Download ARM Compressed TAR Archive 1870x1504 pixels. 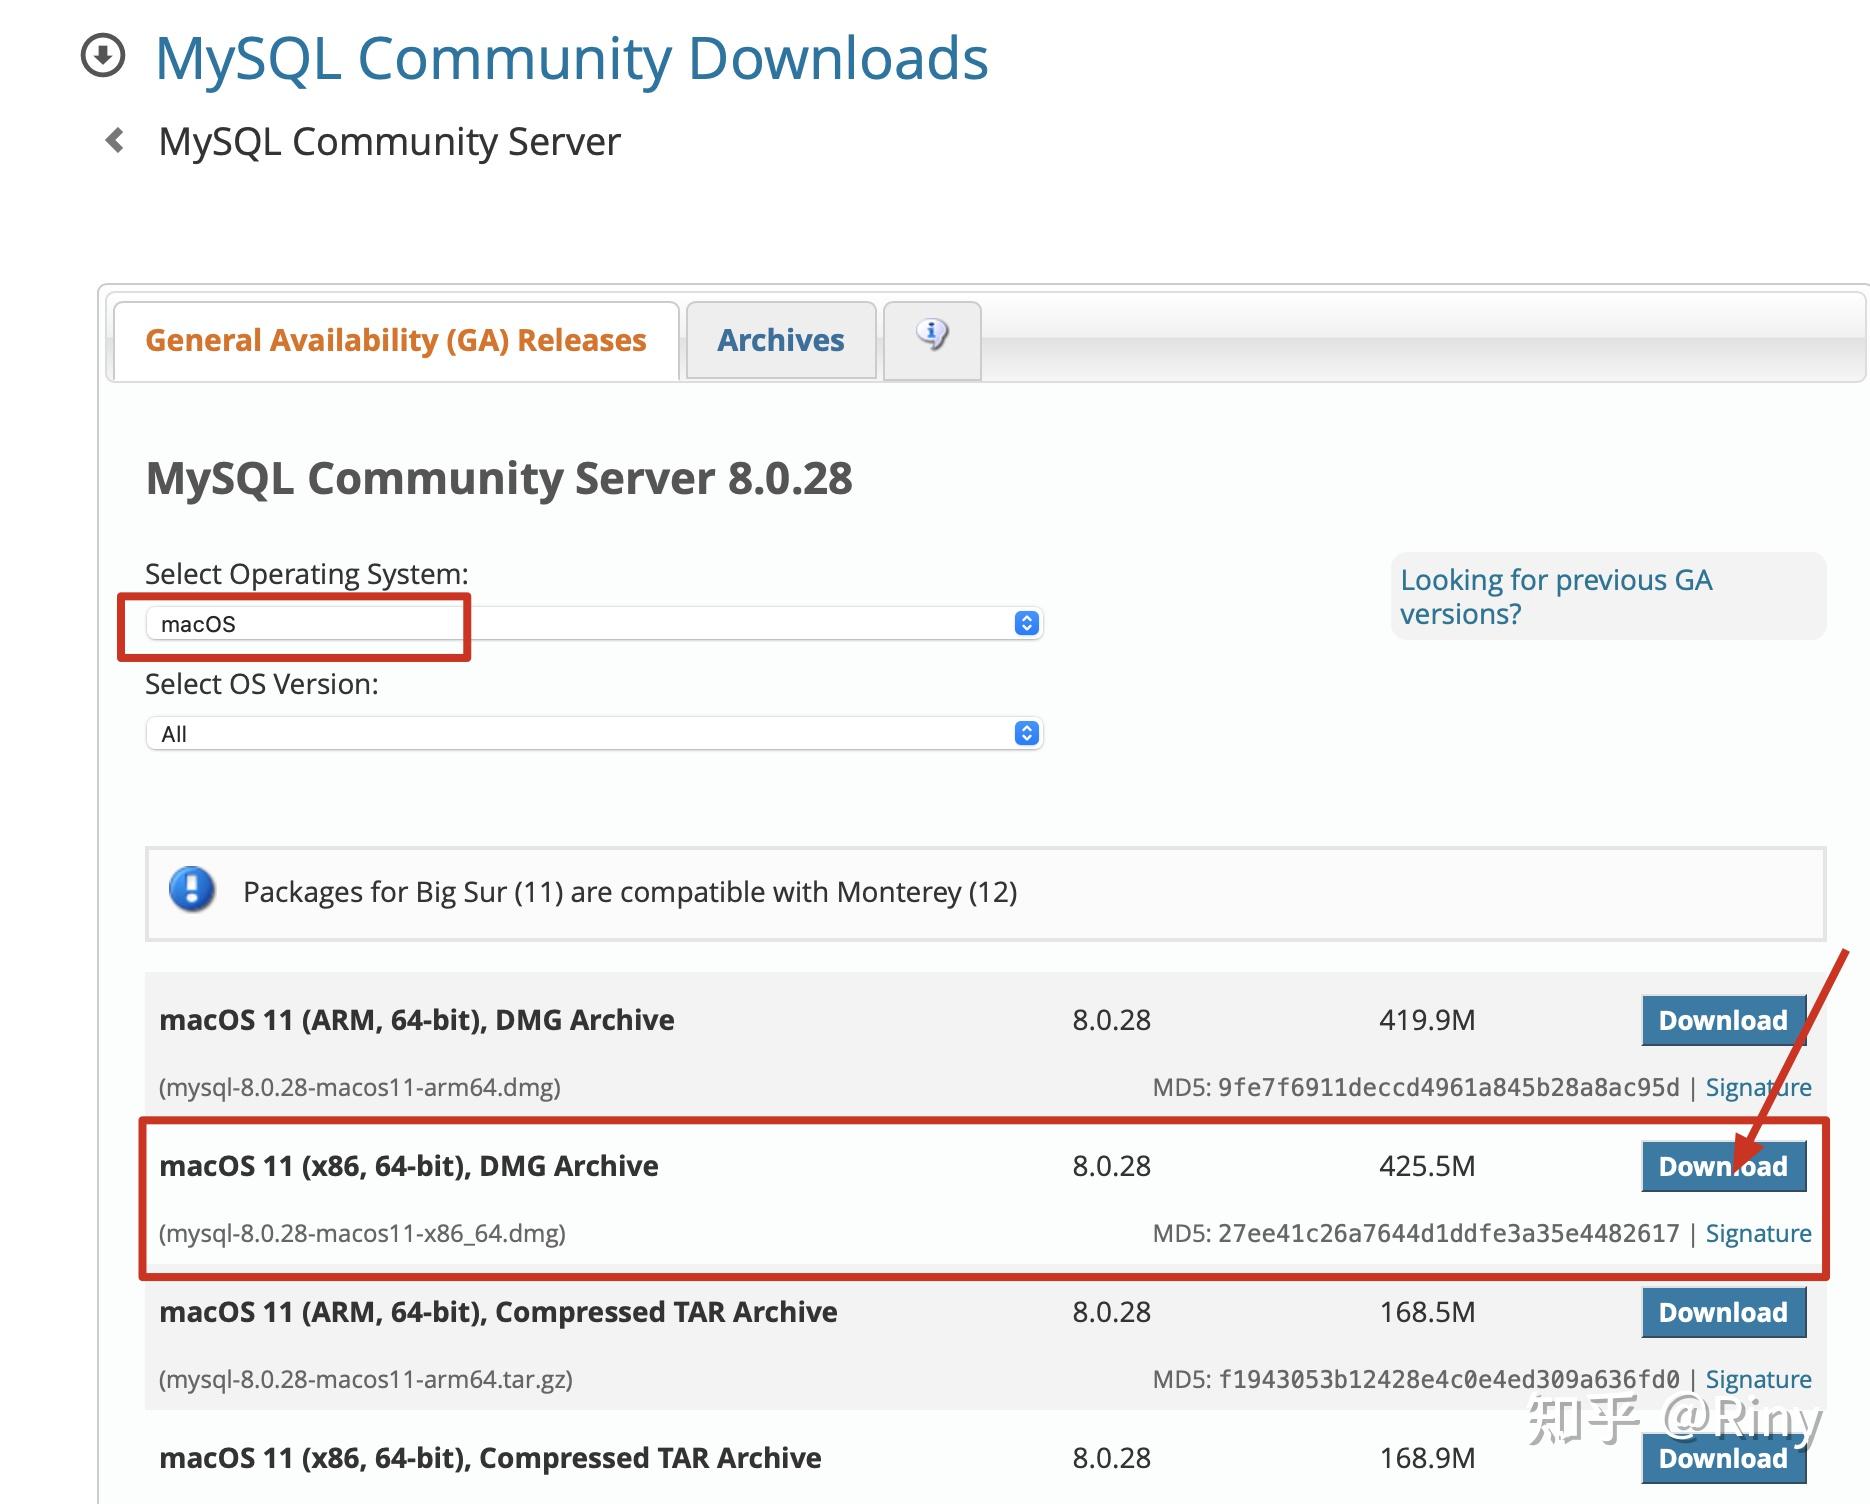(x=1722, y=1312)
